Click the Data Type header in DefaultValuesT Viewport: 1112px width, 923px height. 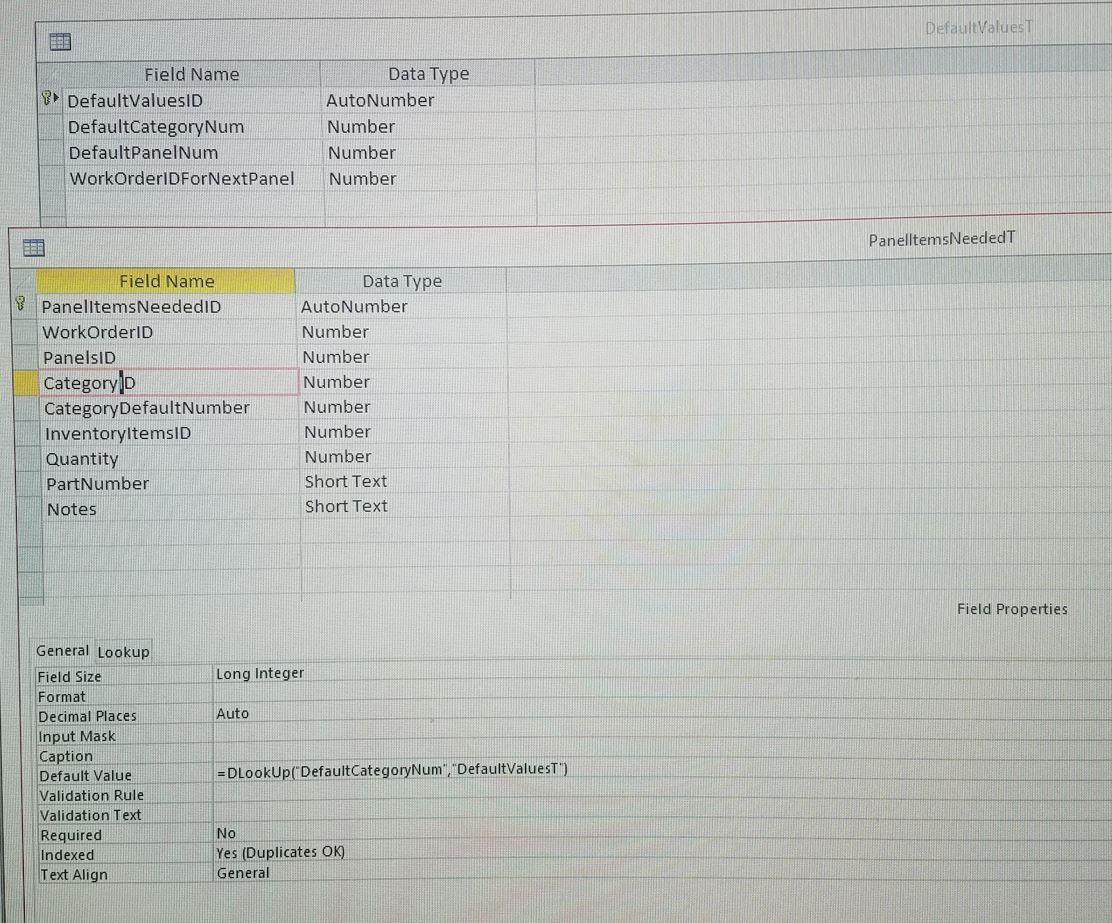point(428,74)
